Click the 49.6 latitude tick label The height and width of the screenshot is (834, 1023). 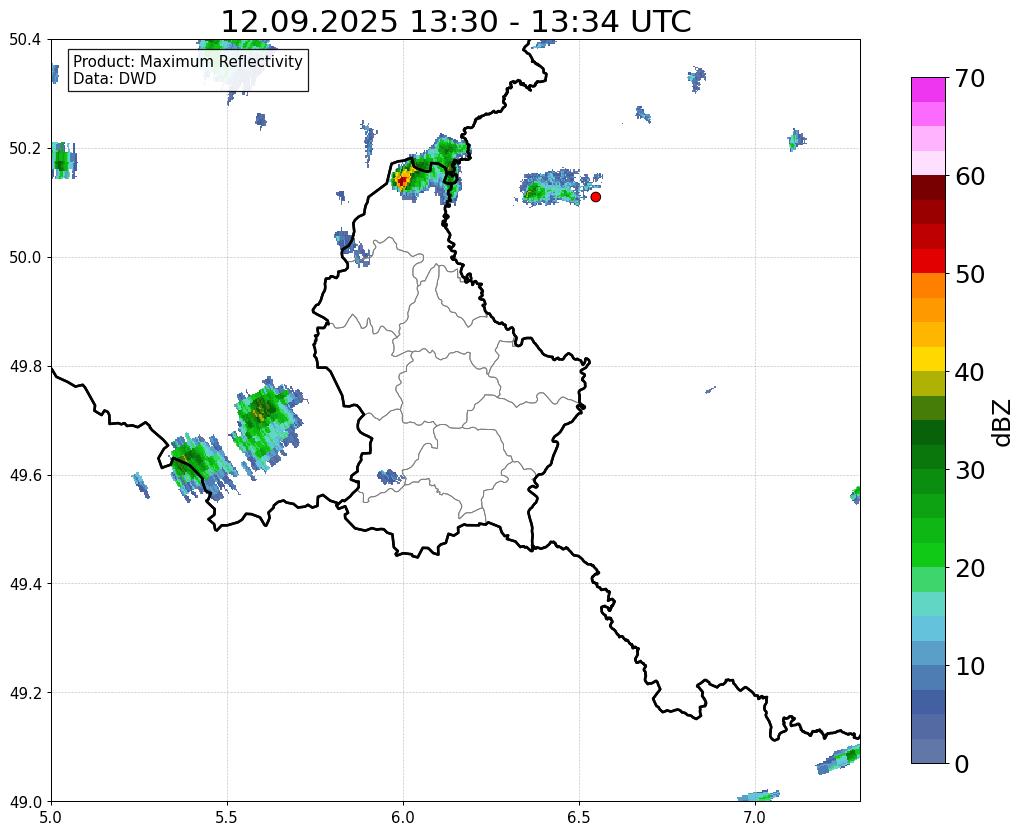[x=25, y=476]
